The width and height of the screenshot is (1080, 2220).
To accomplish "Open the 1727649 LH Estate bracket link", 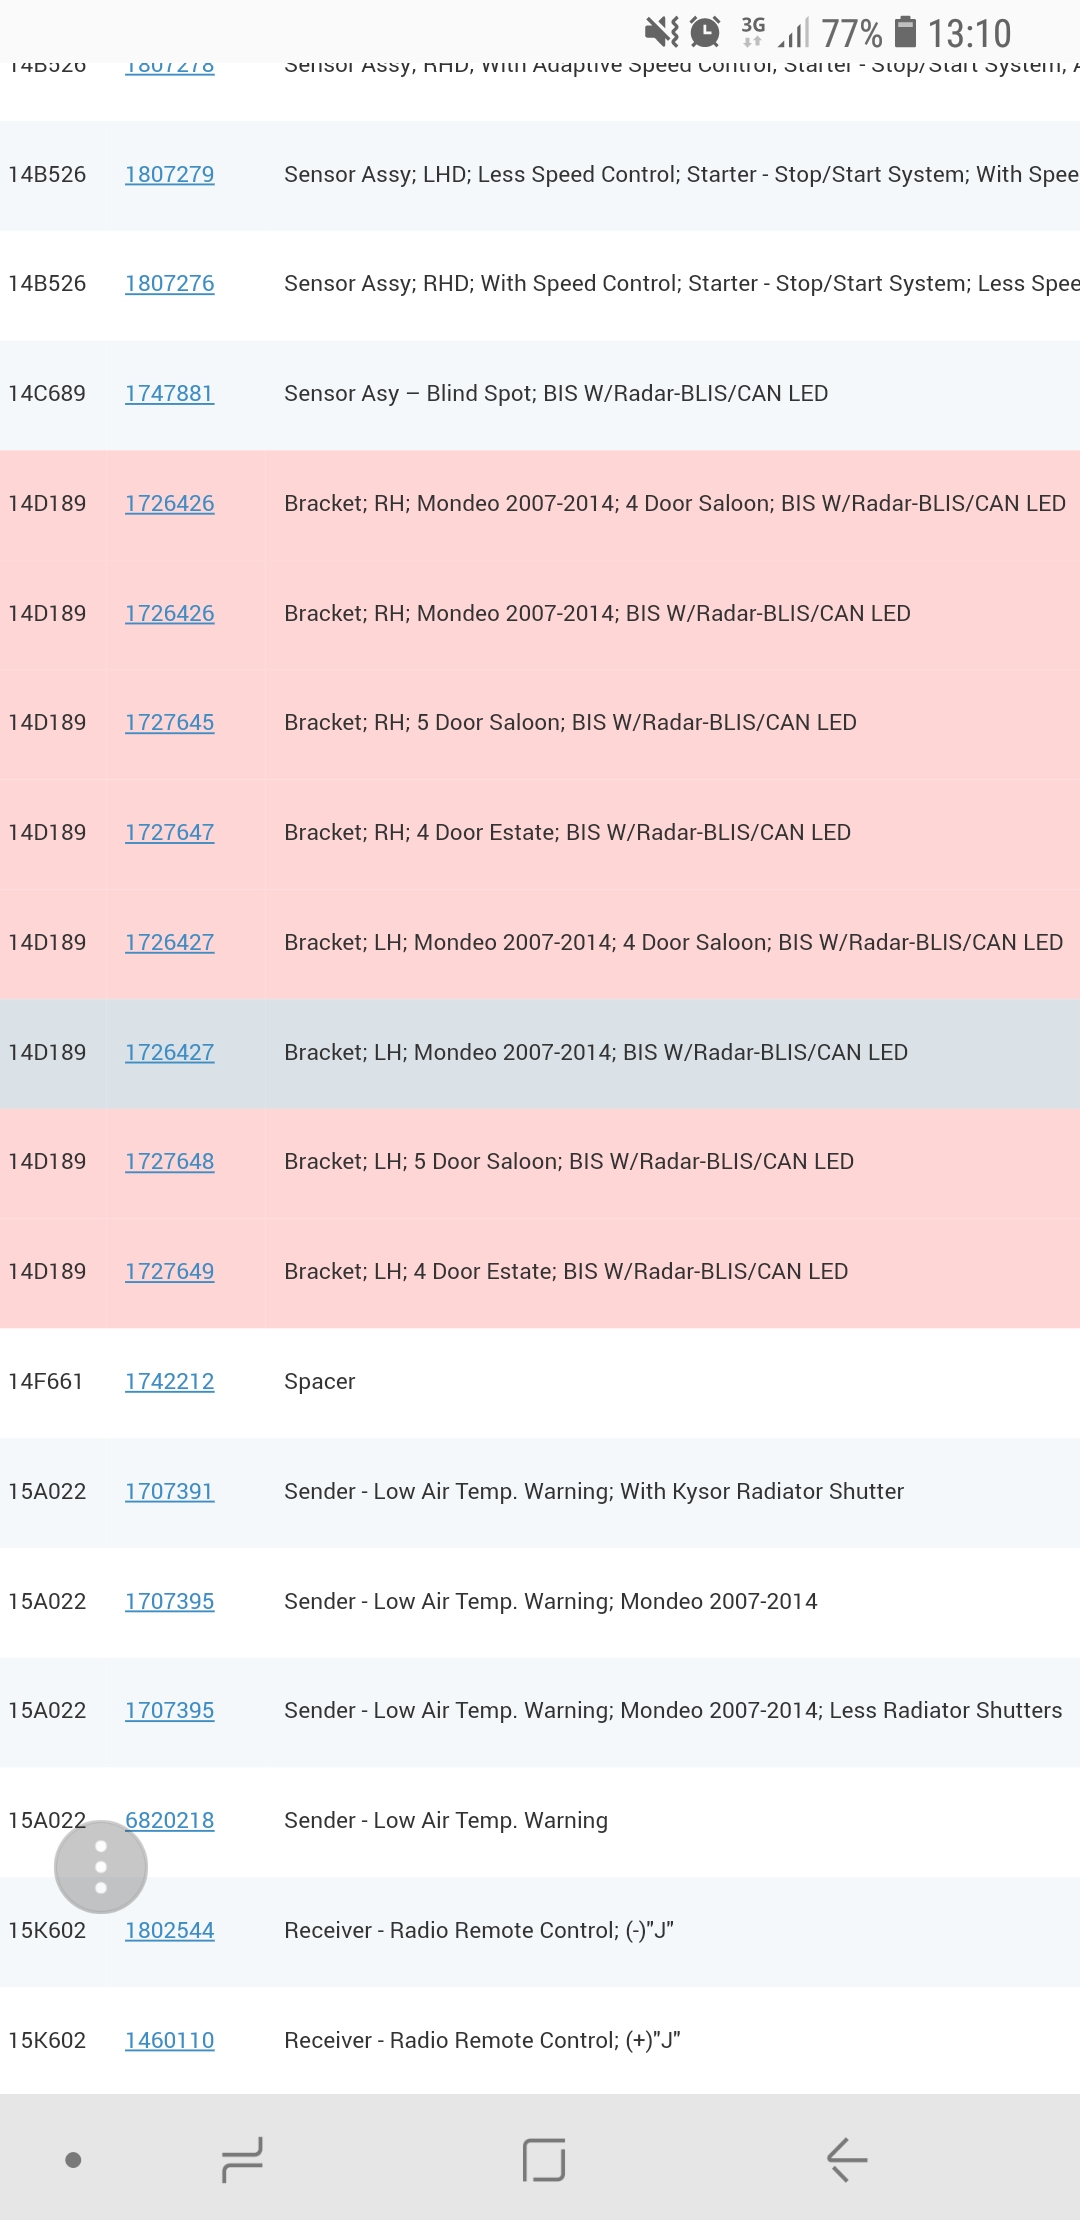I will tap(169, 1272).
